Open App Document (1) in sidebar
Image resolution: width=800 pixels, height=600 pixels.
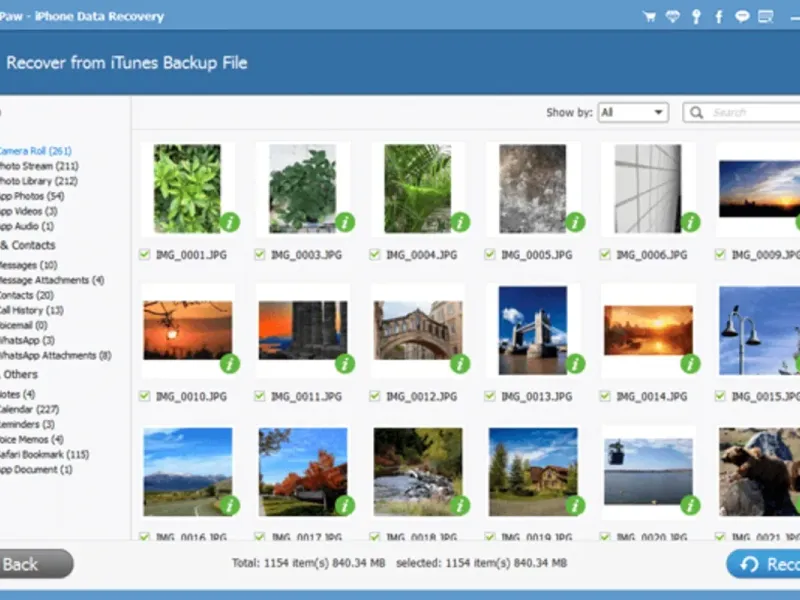coord(36,469)
